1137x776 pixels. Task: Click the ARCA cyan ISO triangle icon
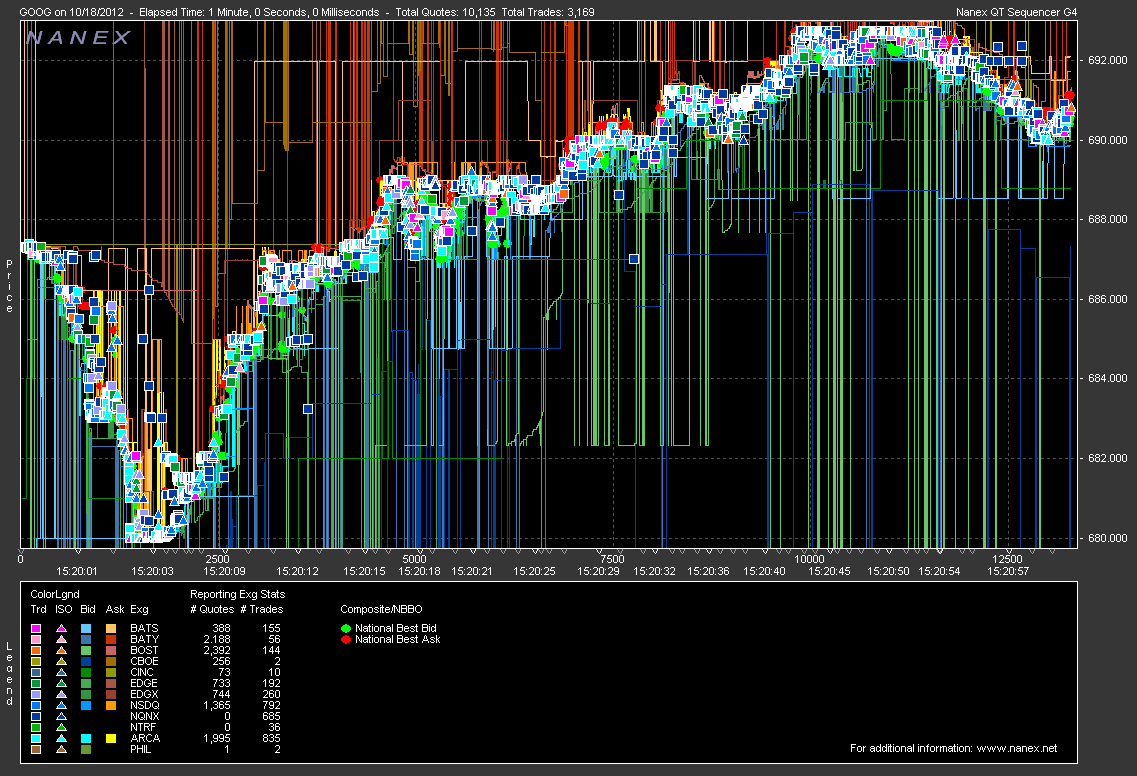61,738
